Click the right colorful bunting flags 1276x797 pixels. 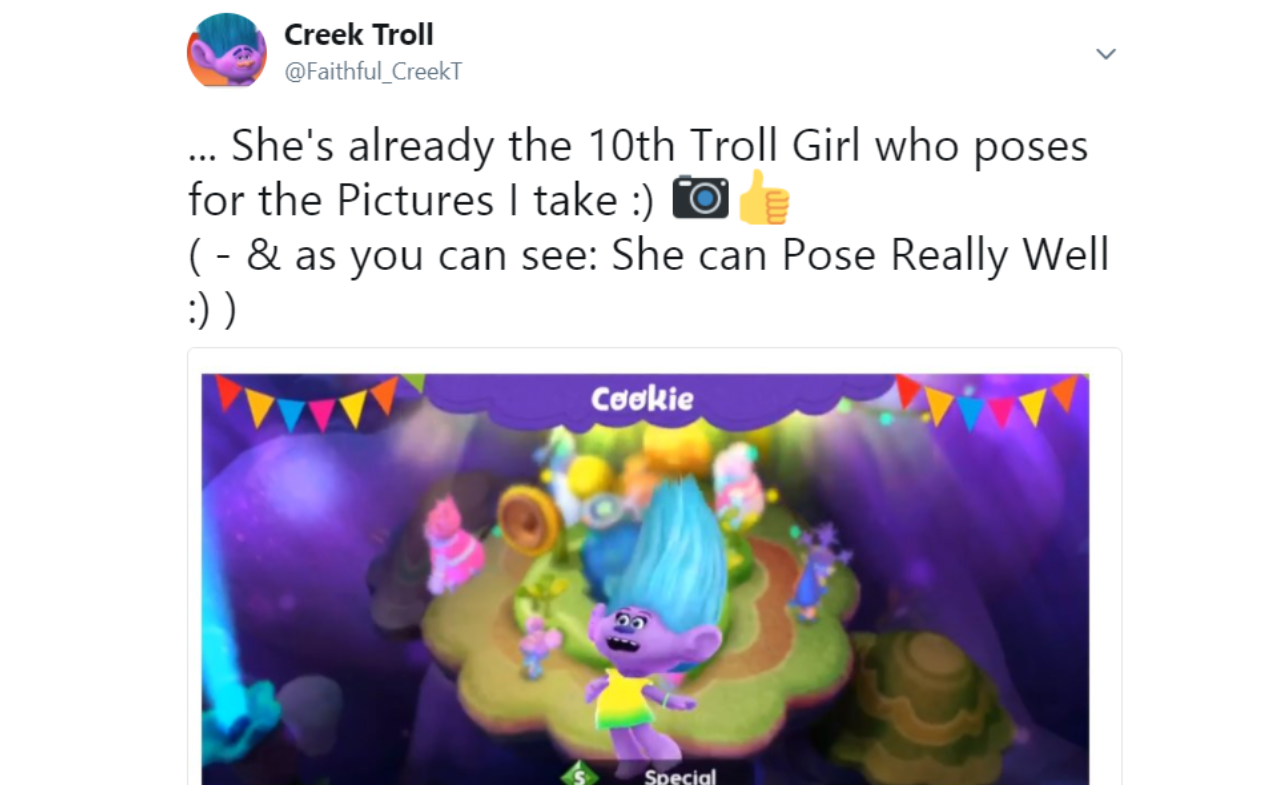985,400
